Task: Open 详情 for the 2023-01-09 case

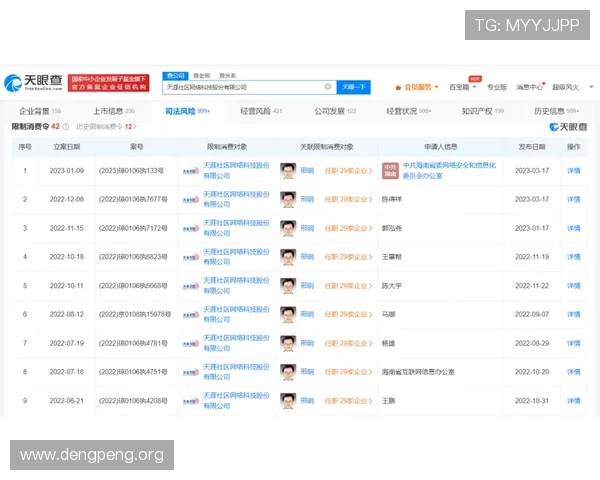Action: 574,171
